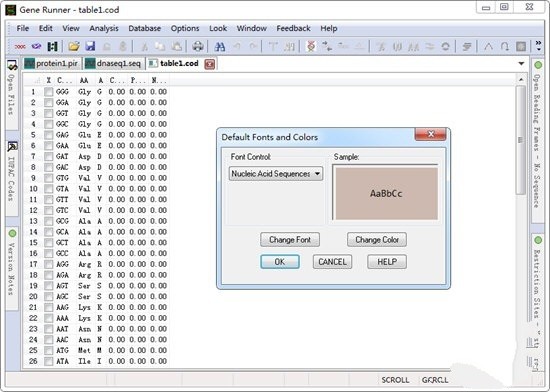This screenshot has width=550, height=392.
Task: Save using the blue floppy disk icon
Action: click(90, 46)
